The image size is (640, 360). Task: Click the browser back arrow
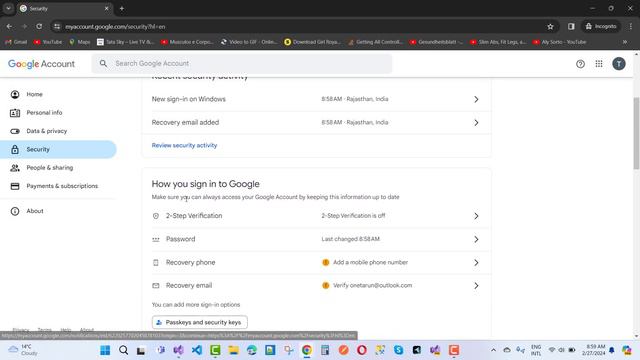coord(9,27)
